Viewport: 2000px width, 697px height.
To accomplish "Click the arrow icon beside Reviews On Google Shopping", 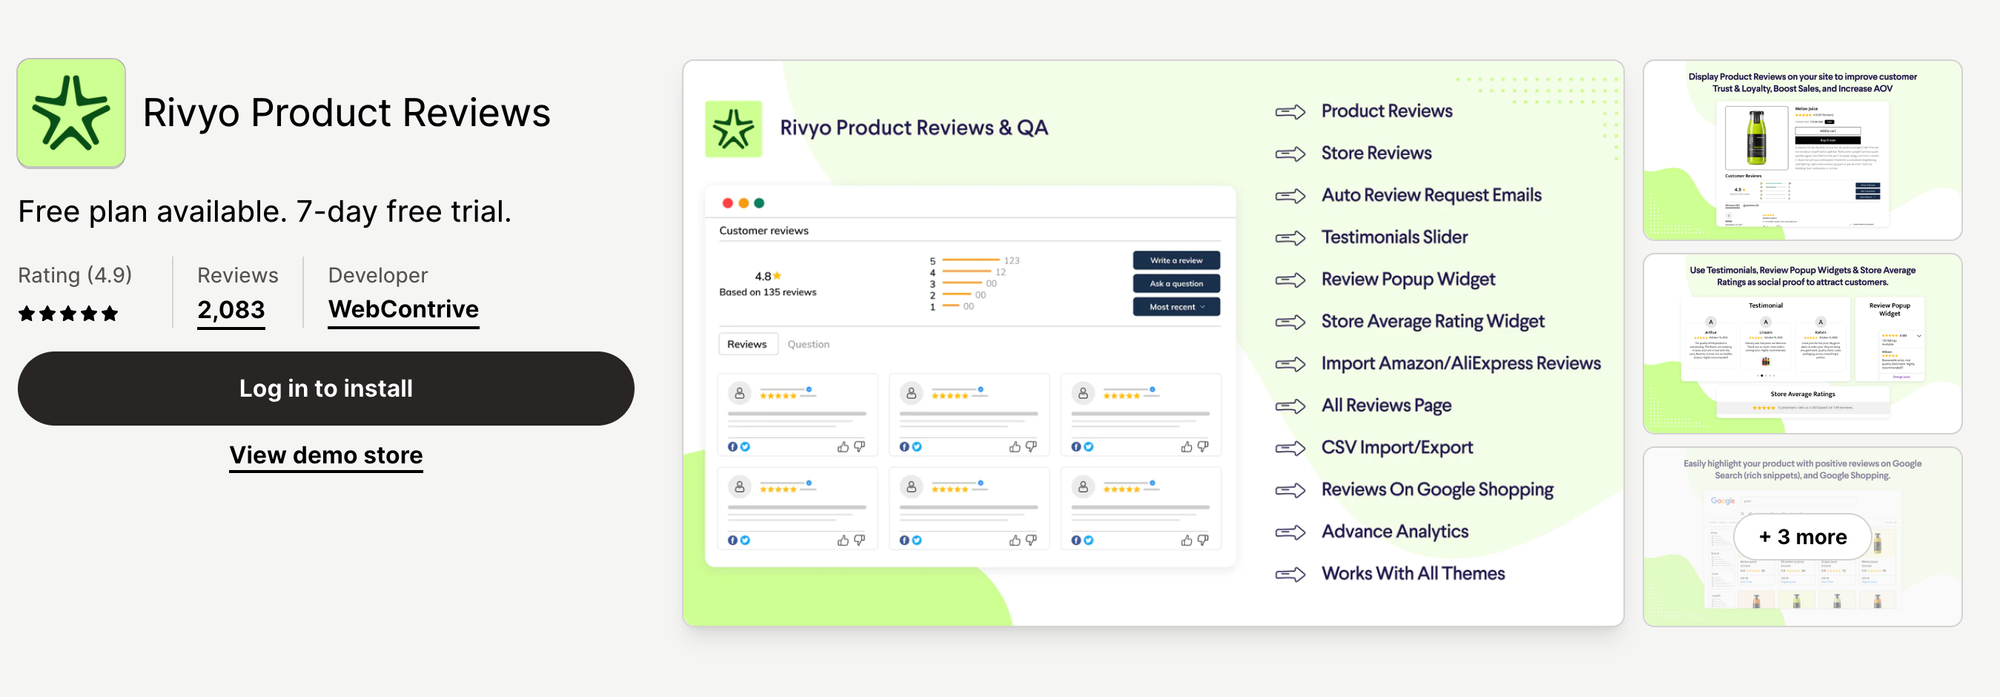I will (1290, 490).
